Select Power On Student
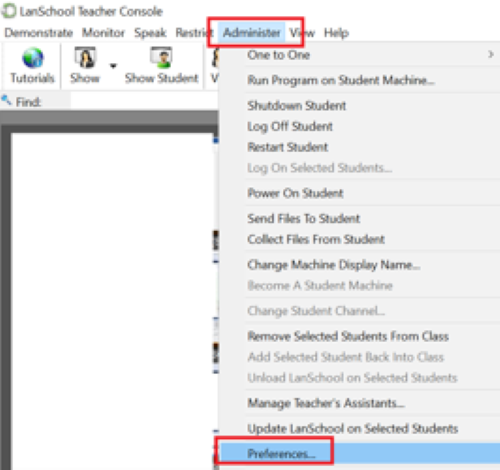Image resolution: width=500 pixels, height=470 pixels. click(x=295, y=193)
